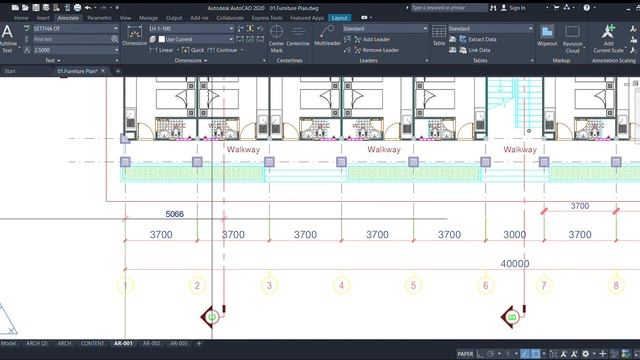Screen dimensions: 640x360
Task: Click the Link Data icon
Action: click(463, 50)
